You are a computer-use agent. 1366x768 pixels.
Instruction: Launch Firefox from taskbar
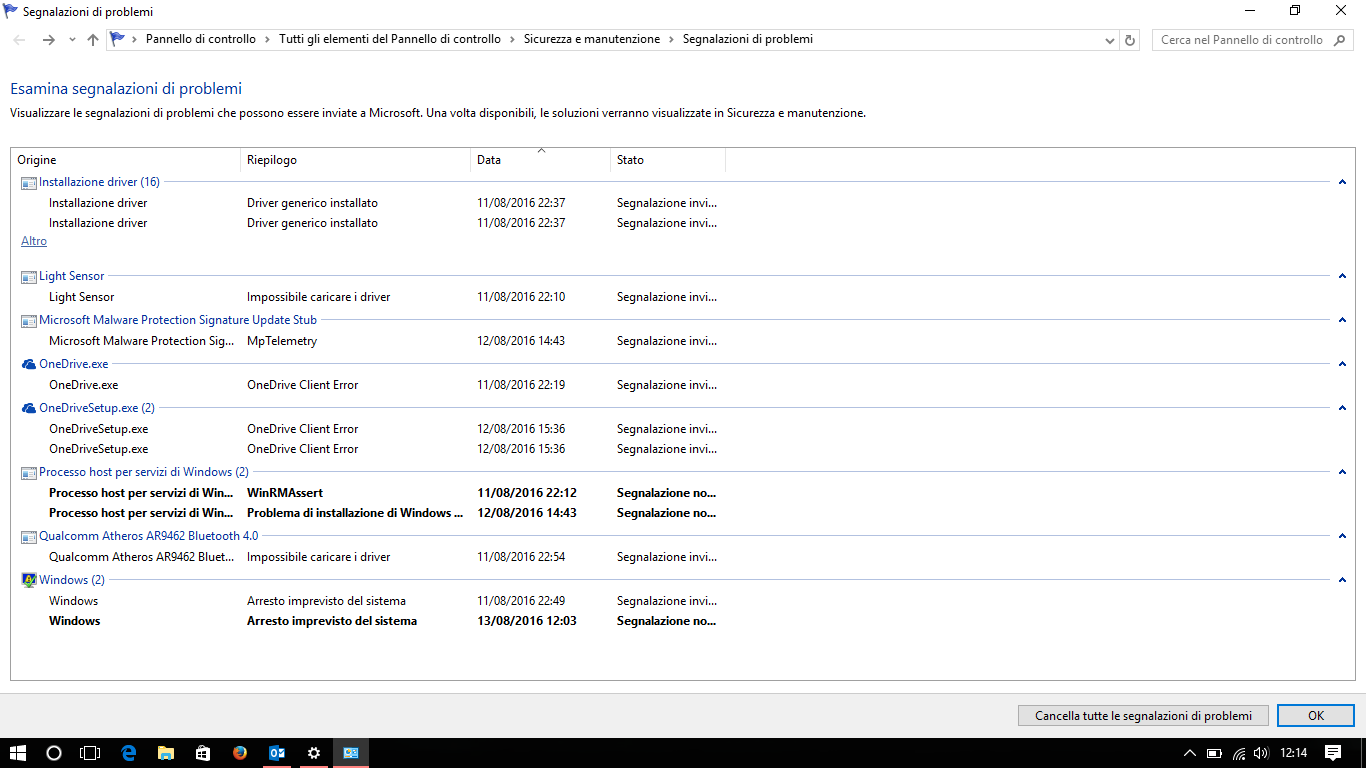click(x=240, y=753)
